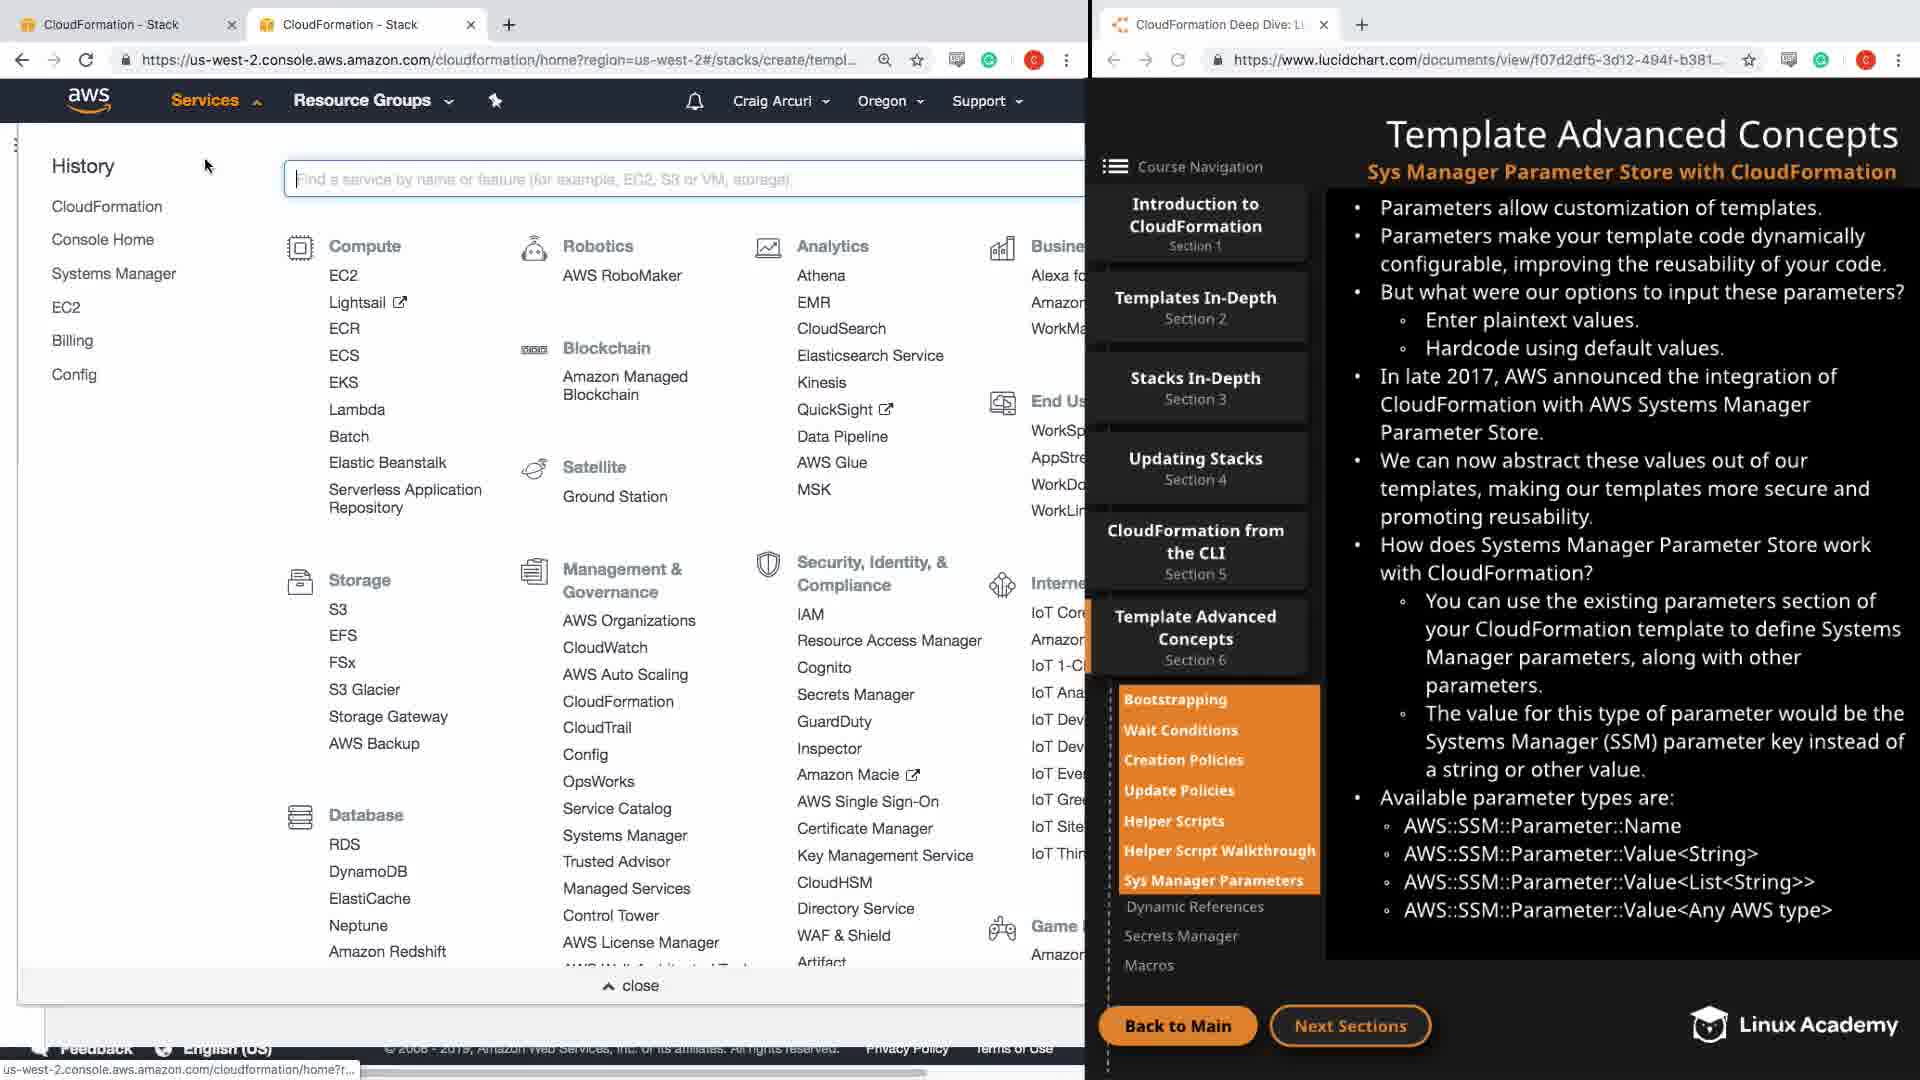Click the find a service search field
Viewport: 1920px width, 1080px height.
point(683,179)
